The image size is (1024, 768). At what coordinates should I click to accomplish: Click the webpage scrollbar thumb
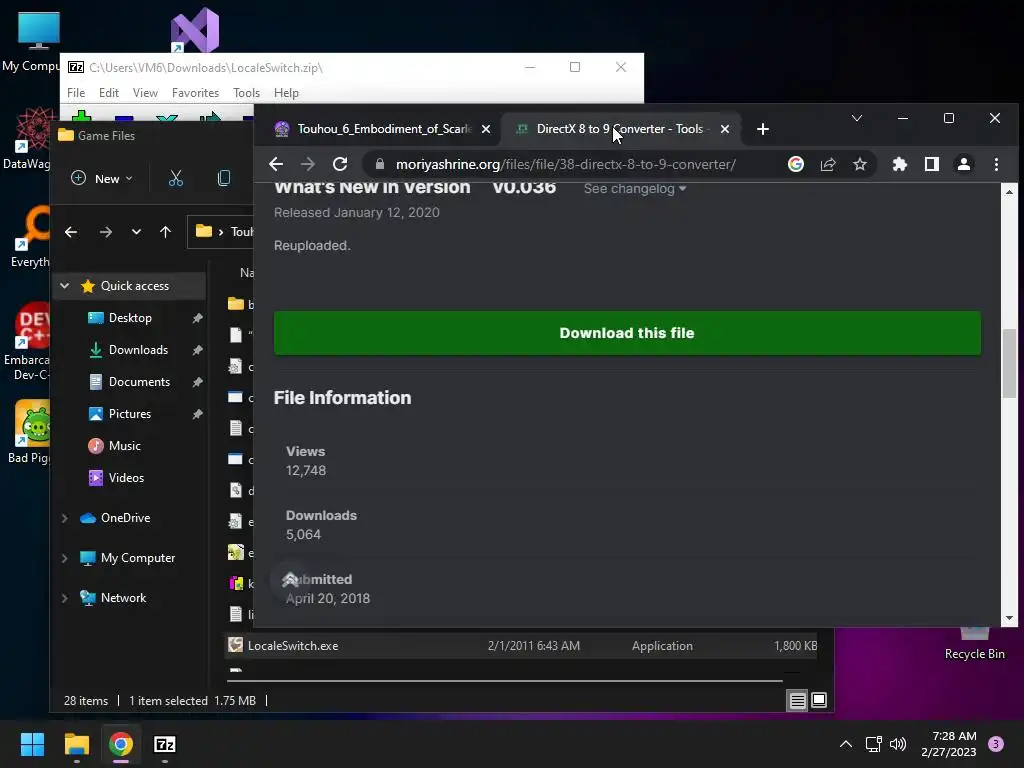point(1010,363)
